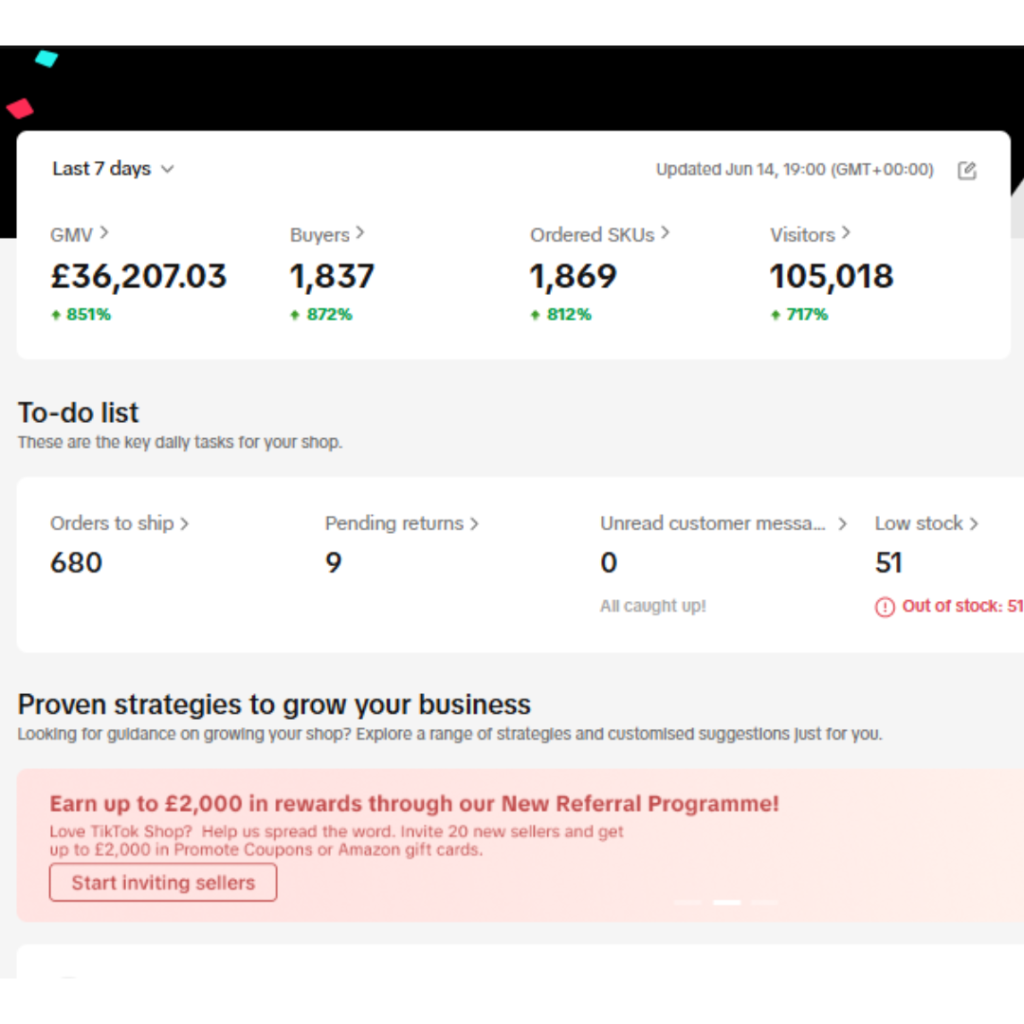Image resolution: width=1024 pixels, height=1024 pixels.
Task: Click the red out of stock warning icon
Action: pos(885,607)
